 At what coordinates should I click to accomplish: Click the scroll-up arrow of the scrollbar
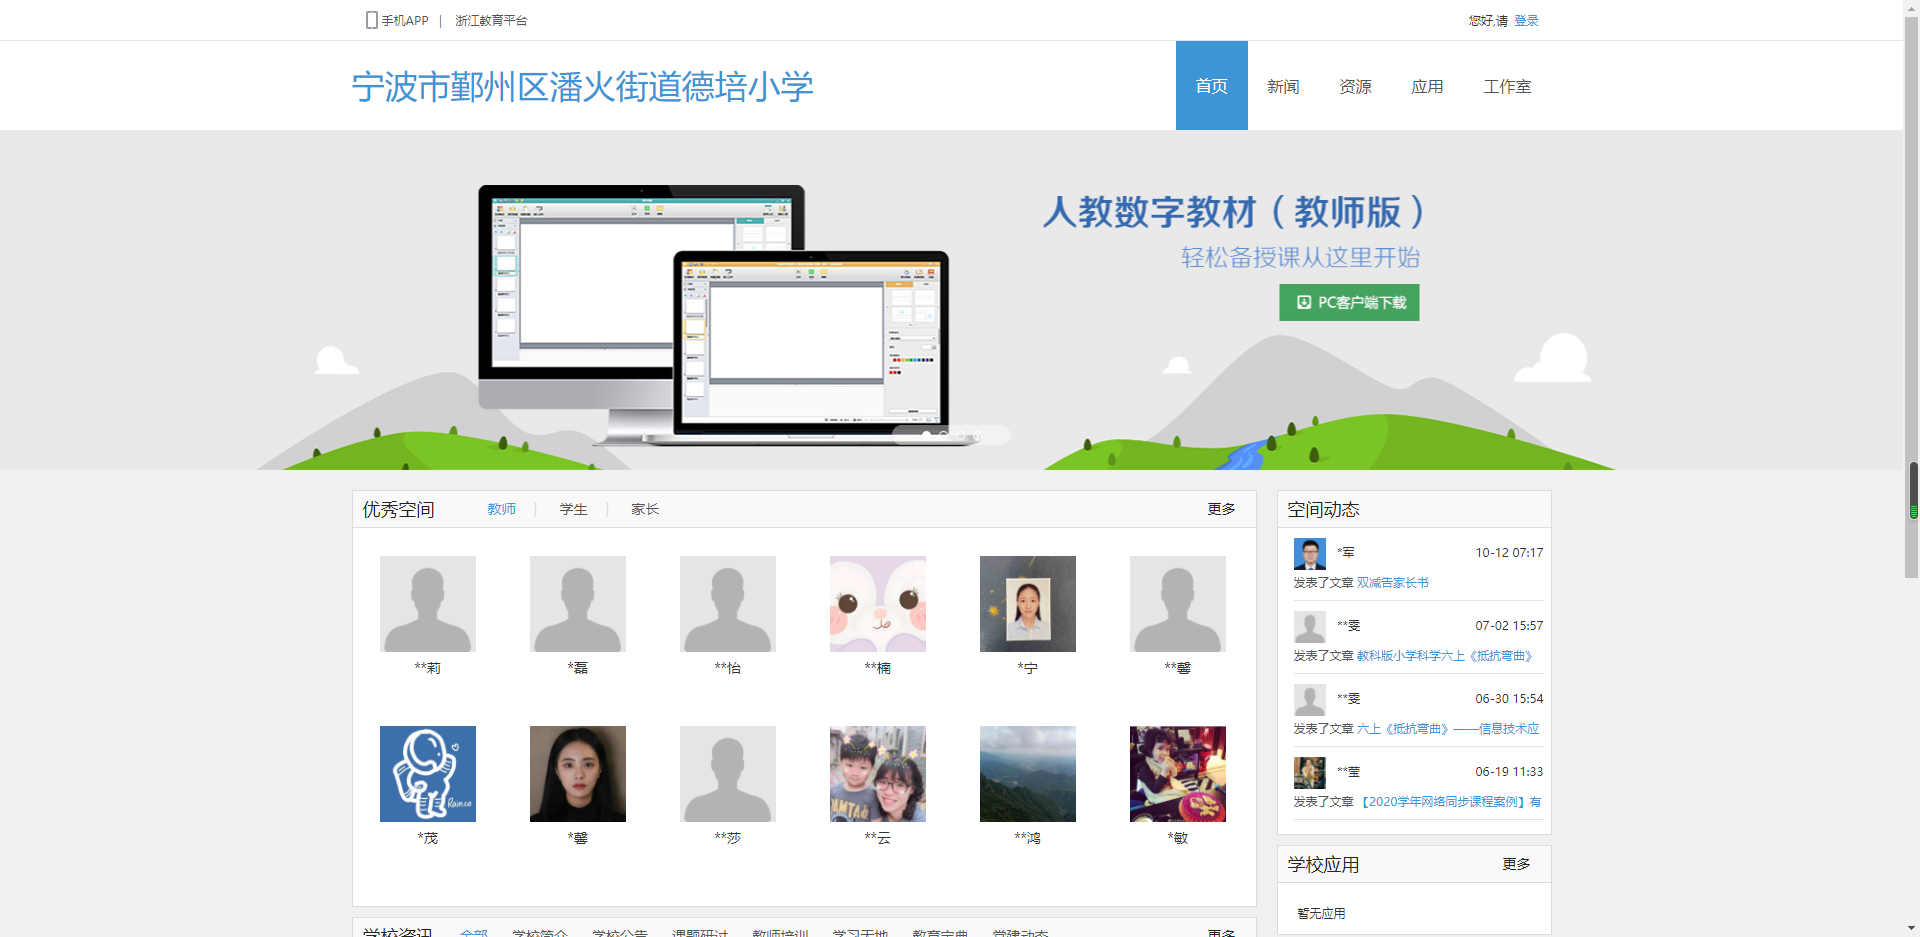[x=1912, y=8]
